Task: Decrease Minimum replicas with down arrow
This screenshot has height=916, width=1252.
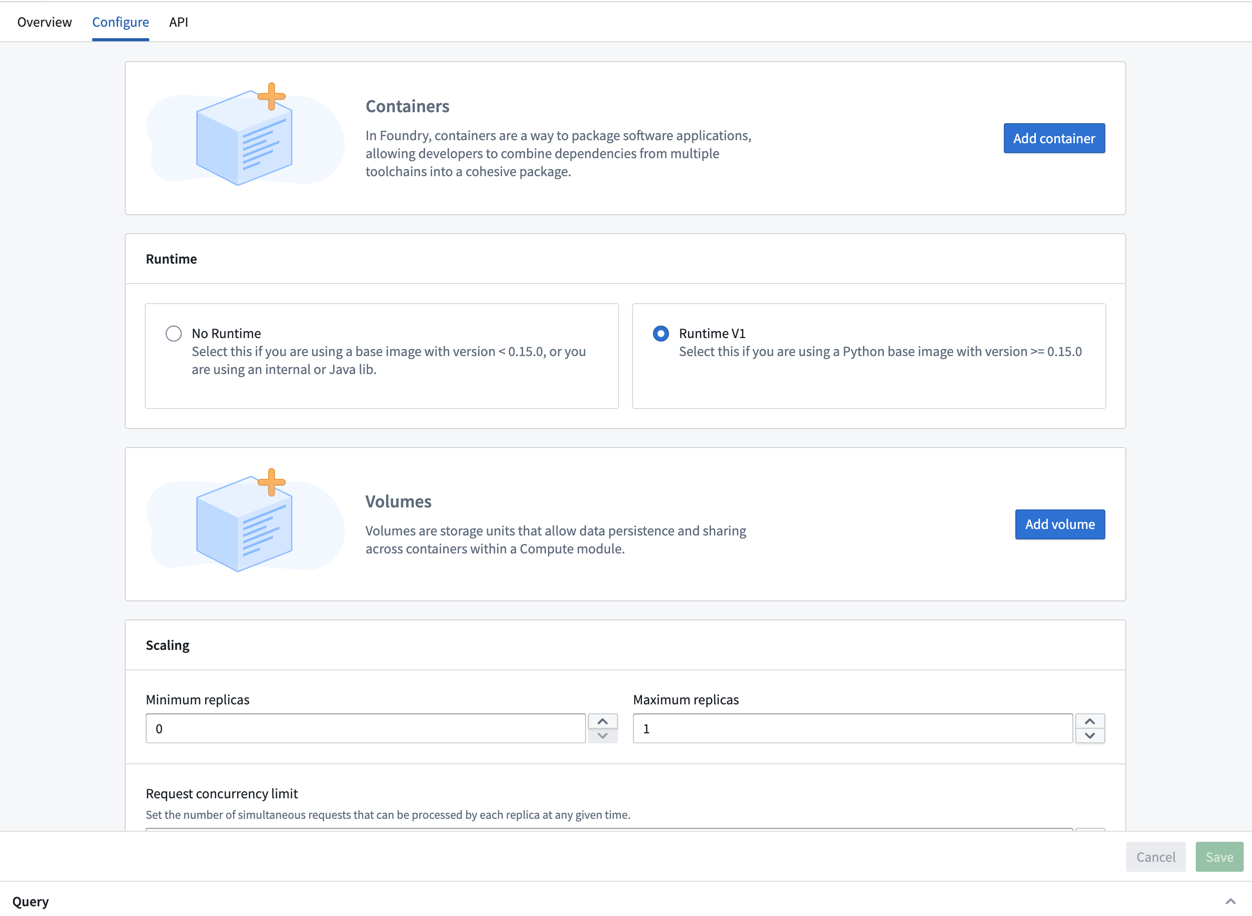Action: pyautogui.click(x=602, y=735)
